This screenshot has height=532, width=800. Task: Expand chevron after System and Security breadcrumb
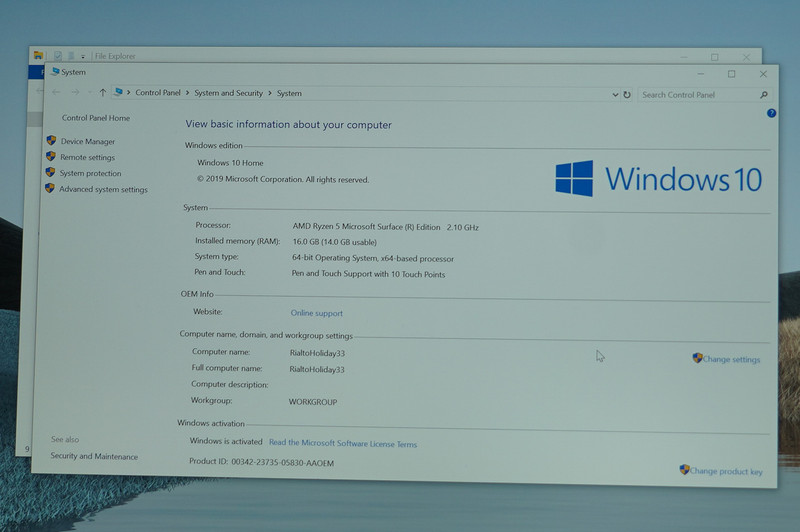(270, 93)
